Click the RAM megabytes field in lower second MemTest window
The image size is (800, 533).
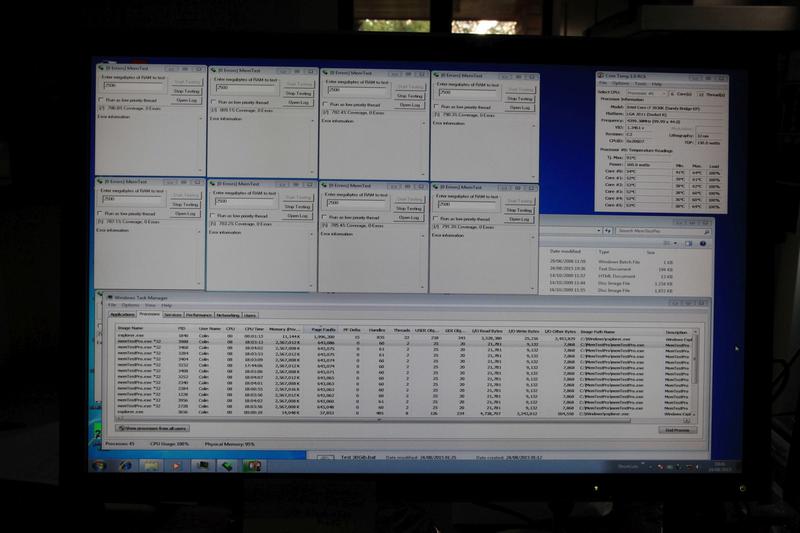(x=246, y=201)
